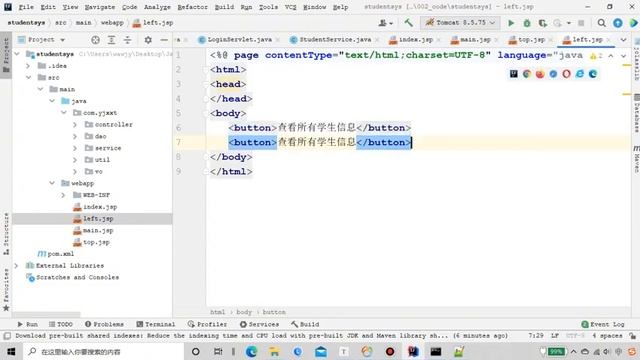Screen dimensions: 640x360
Task: Open the Database side tool window
Action: click(x=636, y=113)
